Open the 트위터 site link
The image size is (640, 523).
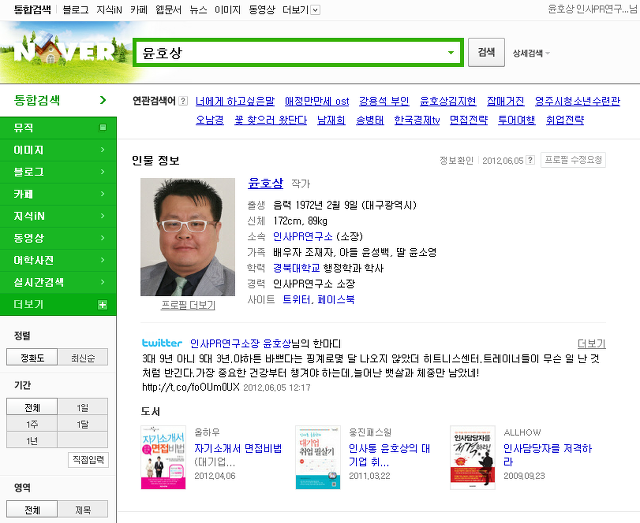[x=296, y=299]
